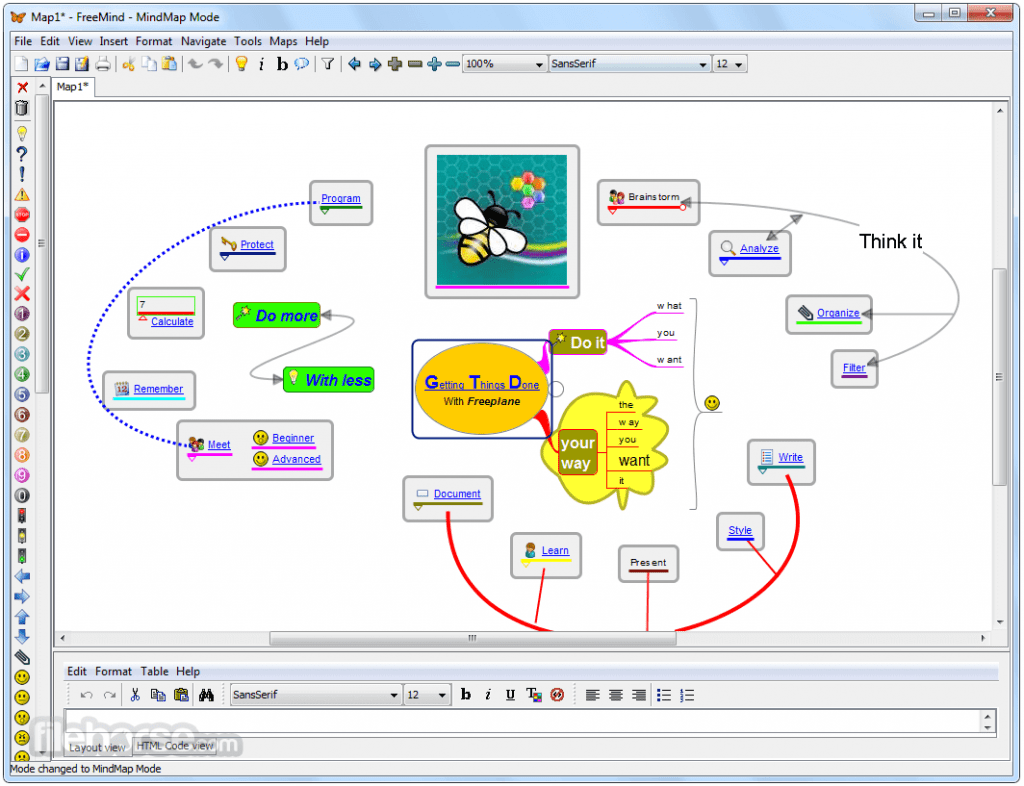The height and width of the screenshot is (786, 1024).
Task: Click the Document node link
Action: 456,494
